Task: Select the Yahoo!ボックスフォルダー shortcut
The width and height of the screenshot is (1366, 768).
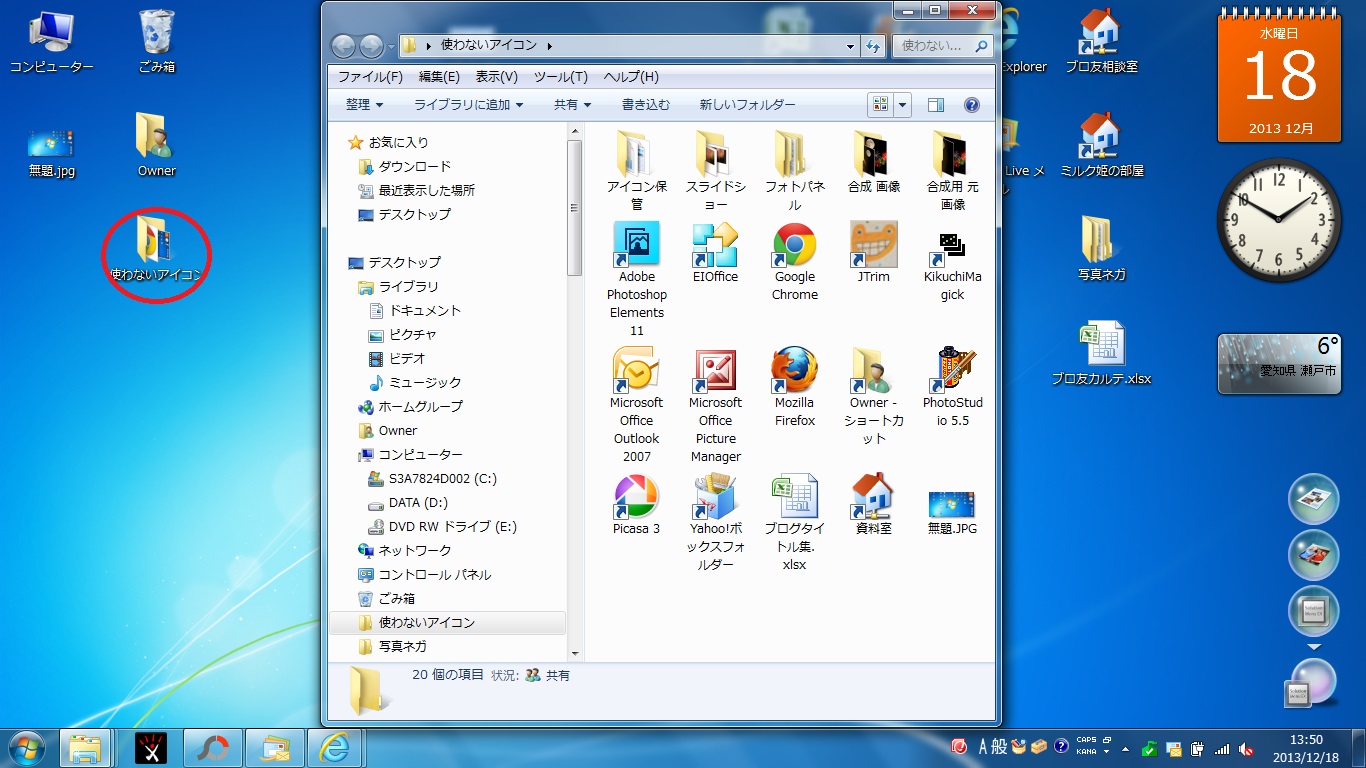Action: click(715, 522)
